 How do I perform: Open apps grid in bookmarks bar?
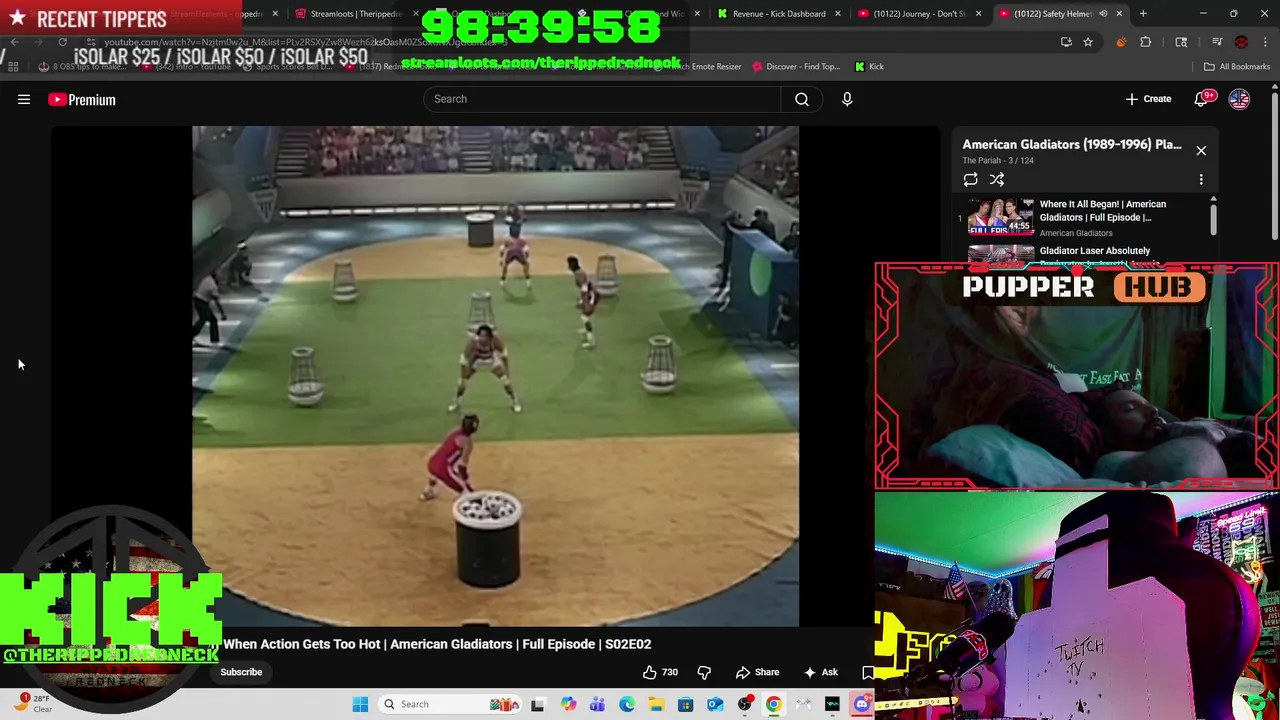tap(13, 66)
